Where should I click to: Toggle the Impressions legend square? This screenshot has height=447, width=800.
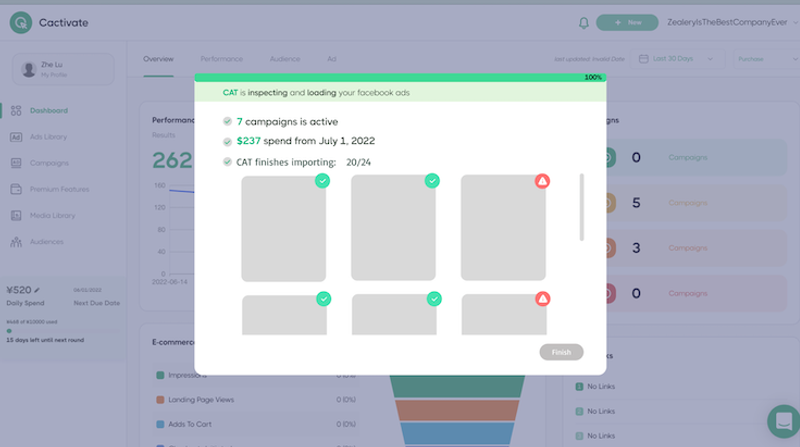[x=160, y=375]
